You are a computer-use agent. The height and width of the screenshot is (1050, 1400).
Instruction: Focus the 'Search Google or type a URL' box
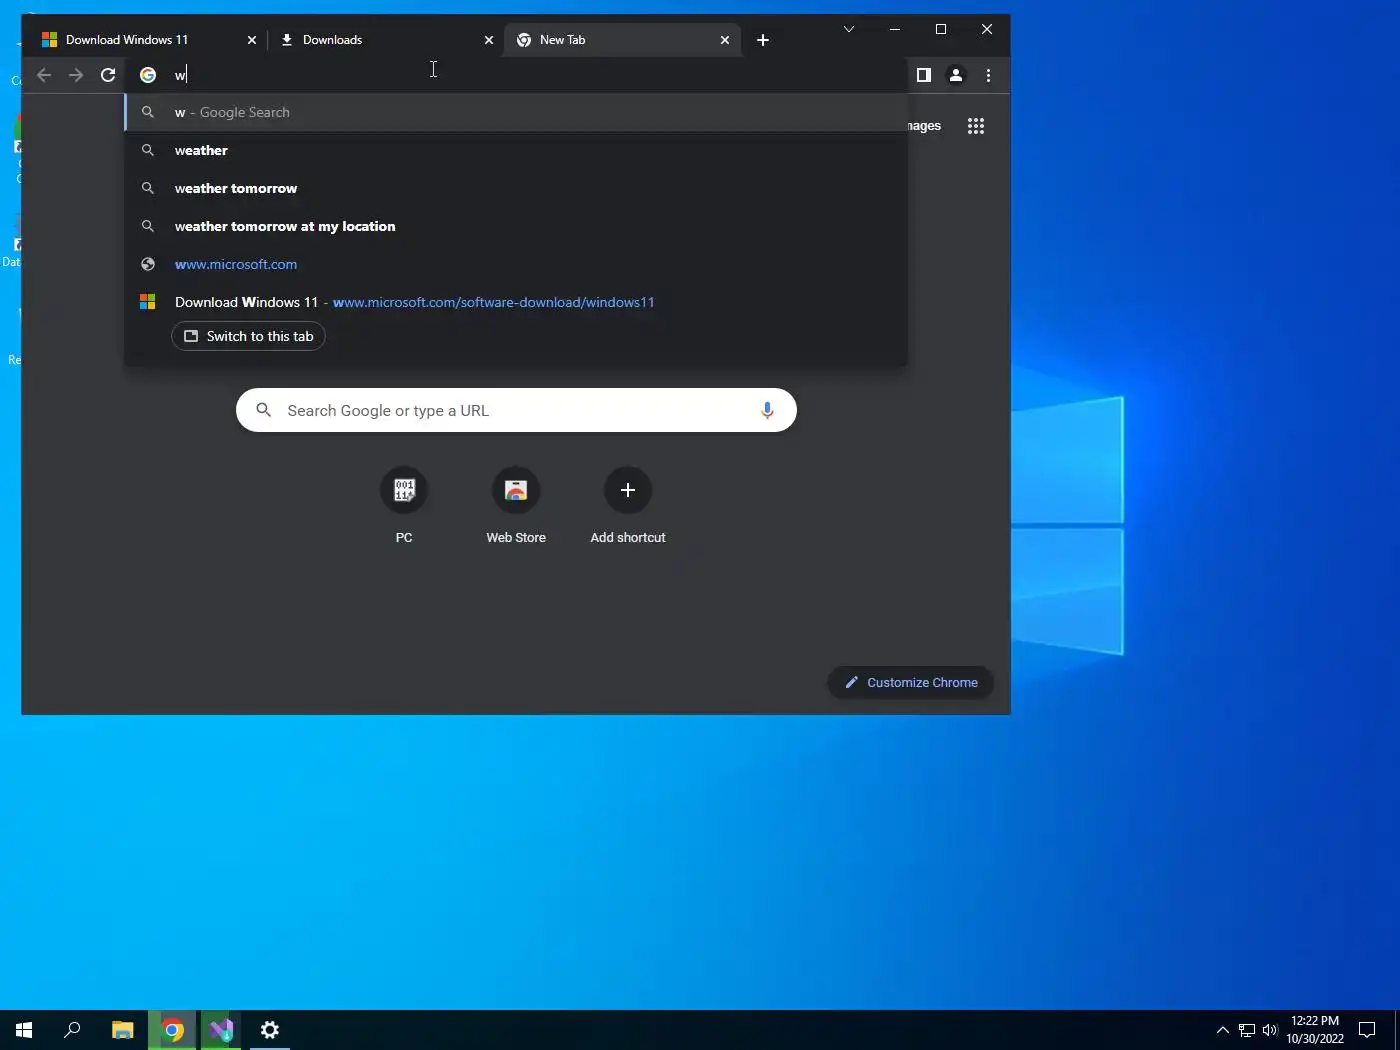(x=516, y=410)
